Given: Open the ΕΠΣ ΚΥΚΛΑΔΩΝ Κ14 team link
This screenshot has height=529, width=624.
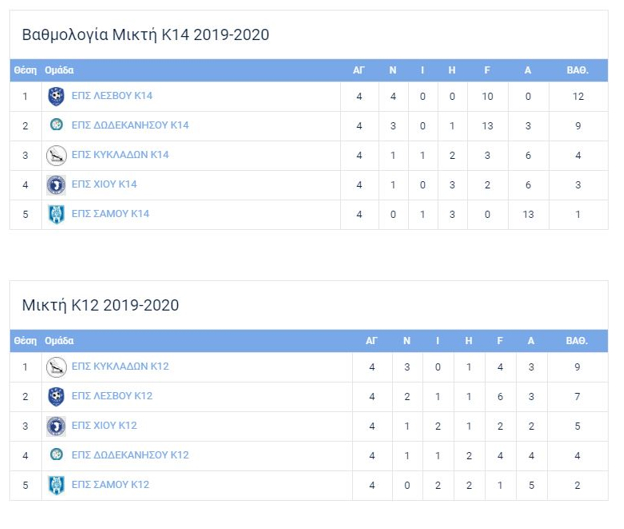Looking at the screenshot, I should [x=120, y=155].
